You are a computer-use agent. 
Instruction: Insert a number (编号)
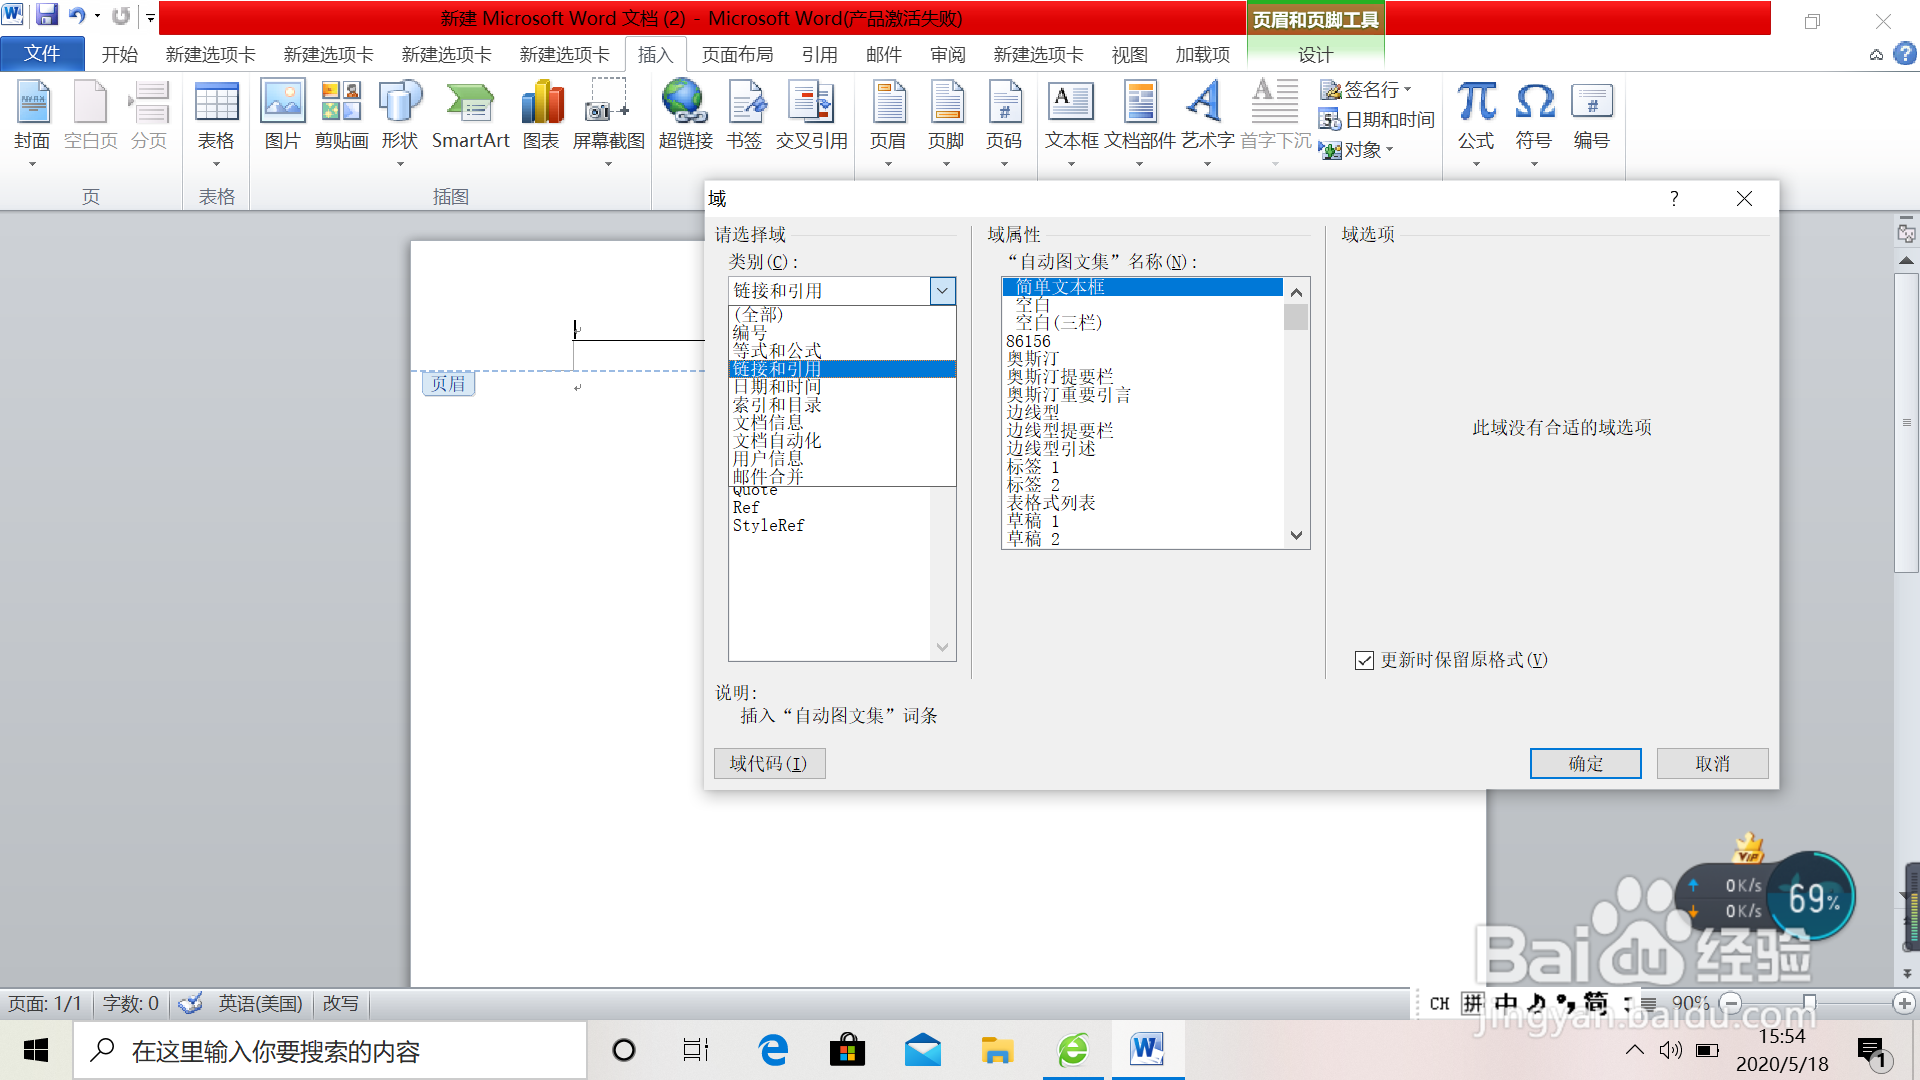point(1592,116)
